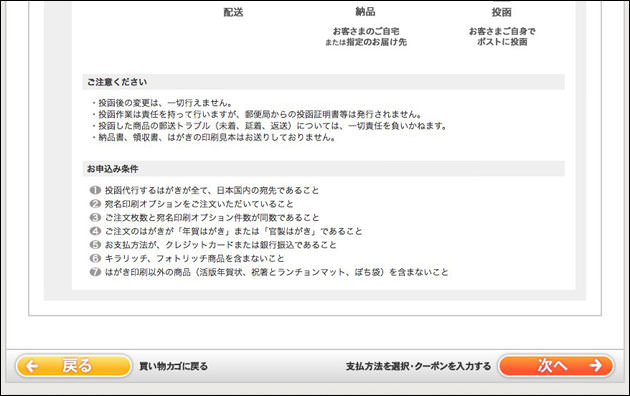Click note about 納品書、領収書 not sent
This screenshot has width=630, height=396.
(213, 138)
